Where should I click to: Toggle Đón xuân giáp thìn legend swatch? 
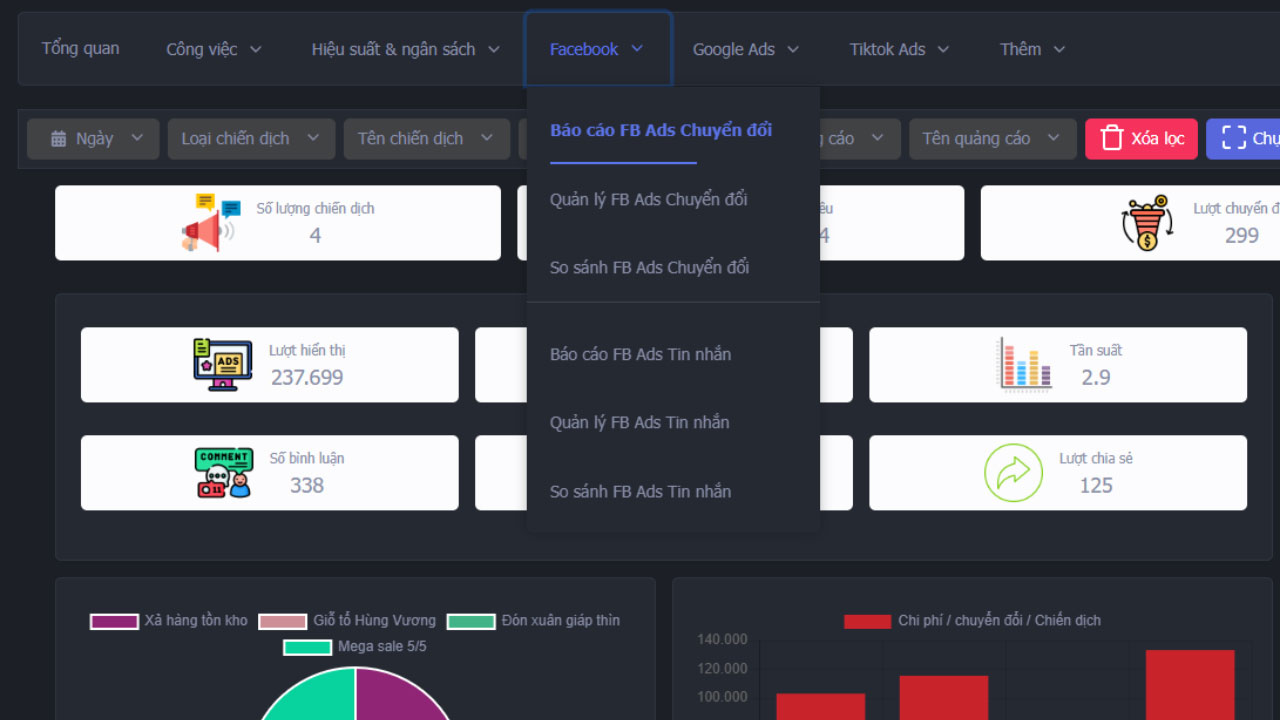(471, 621)
